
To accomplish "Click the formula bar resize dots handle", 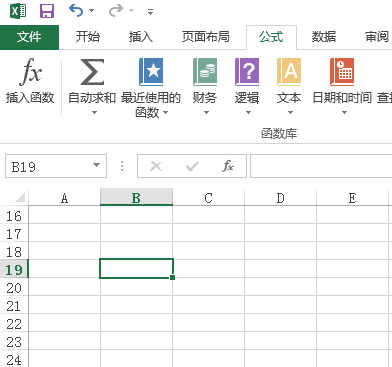I will (x=122, y=166).
